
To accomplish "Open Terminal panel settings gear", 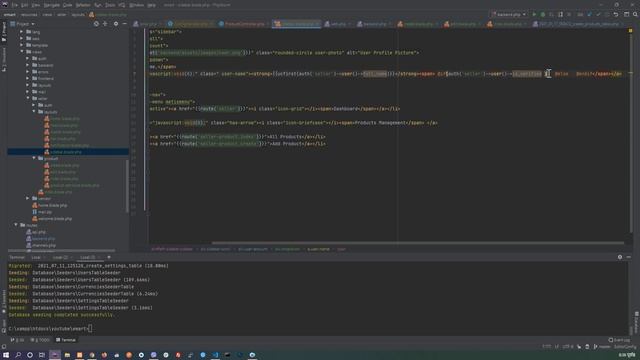I will point(620,257).
